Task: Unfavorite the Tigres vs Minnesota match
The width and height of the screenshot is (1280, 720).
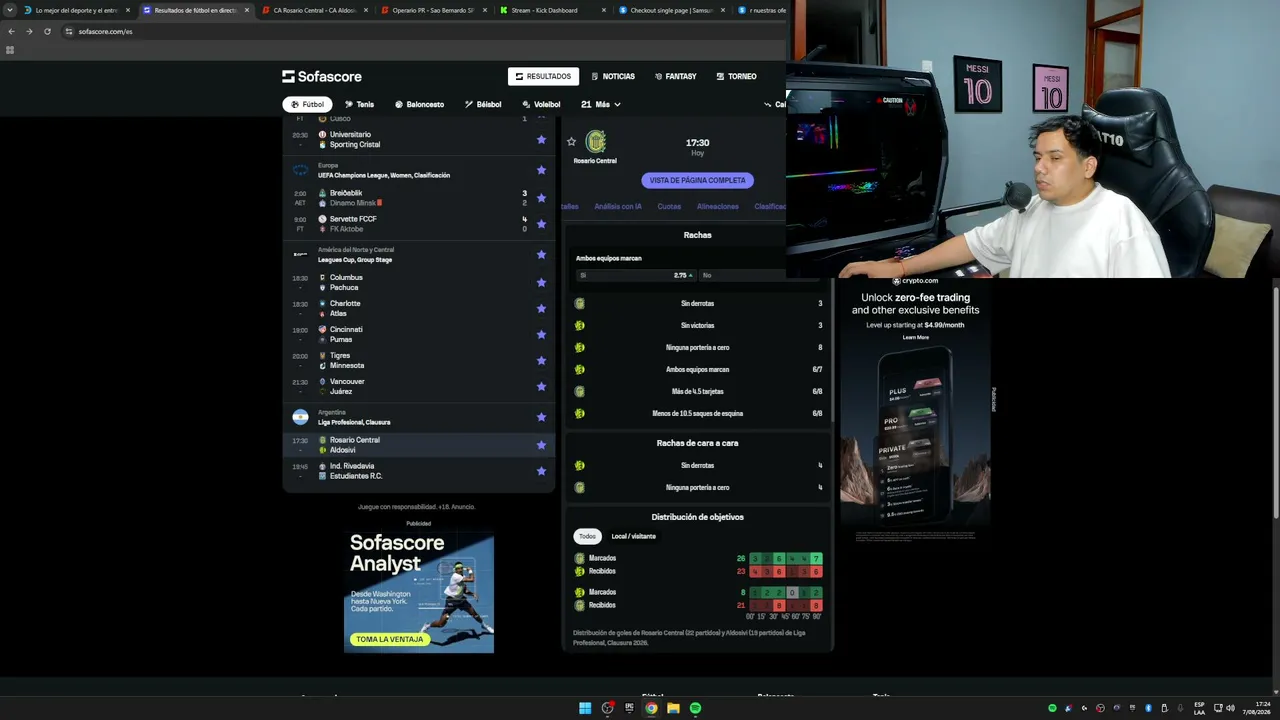Action: [541, 361]
